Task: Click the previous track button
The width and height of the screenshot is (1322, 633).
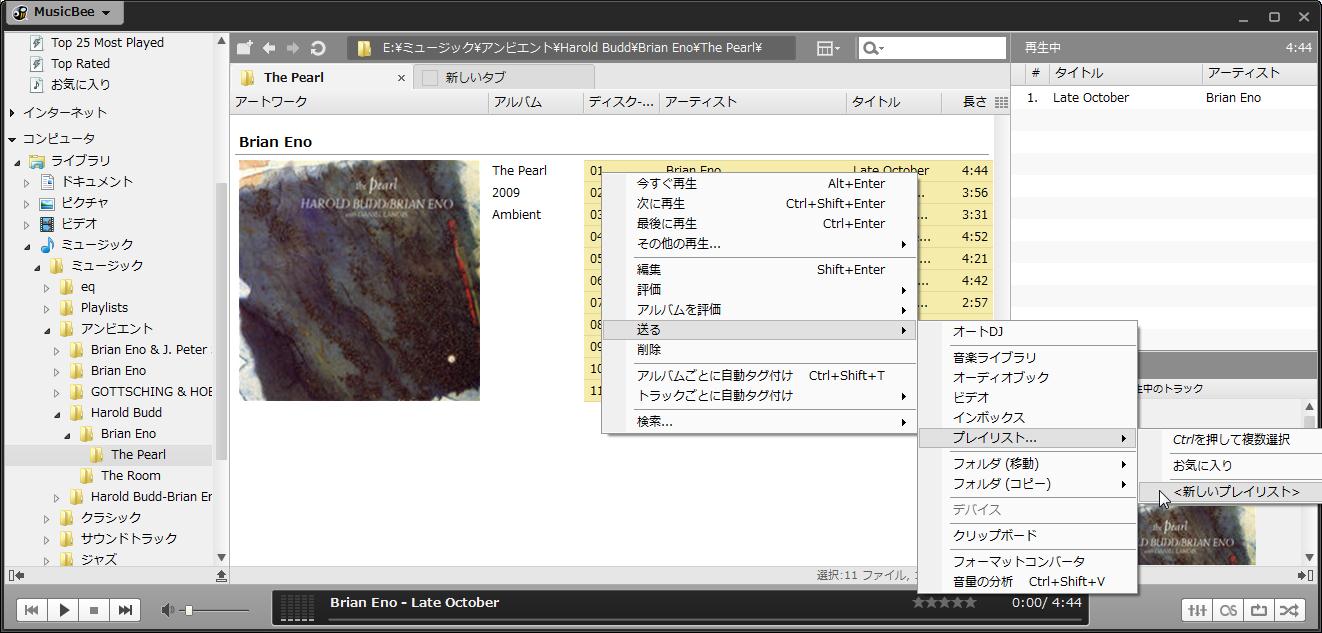Action: click(32, 610)
